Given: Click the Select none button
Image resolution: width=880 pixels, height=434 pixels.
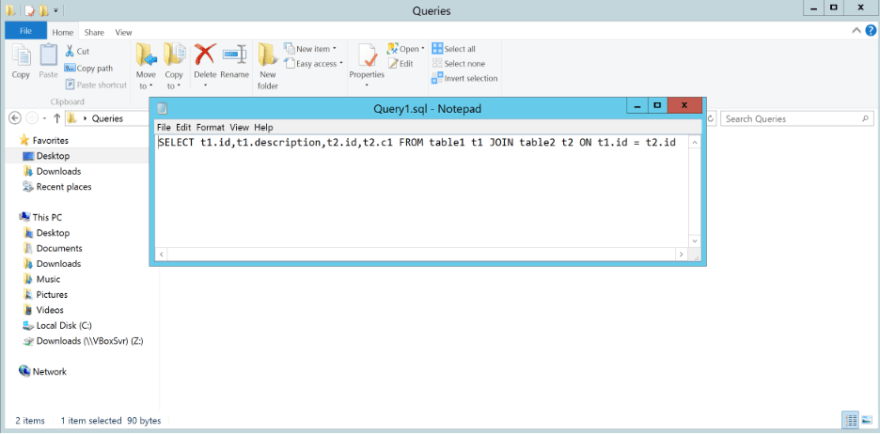Looking at the screenshot, I should [x=459, y=64].
